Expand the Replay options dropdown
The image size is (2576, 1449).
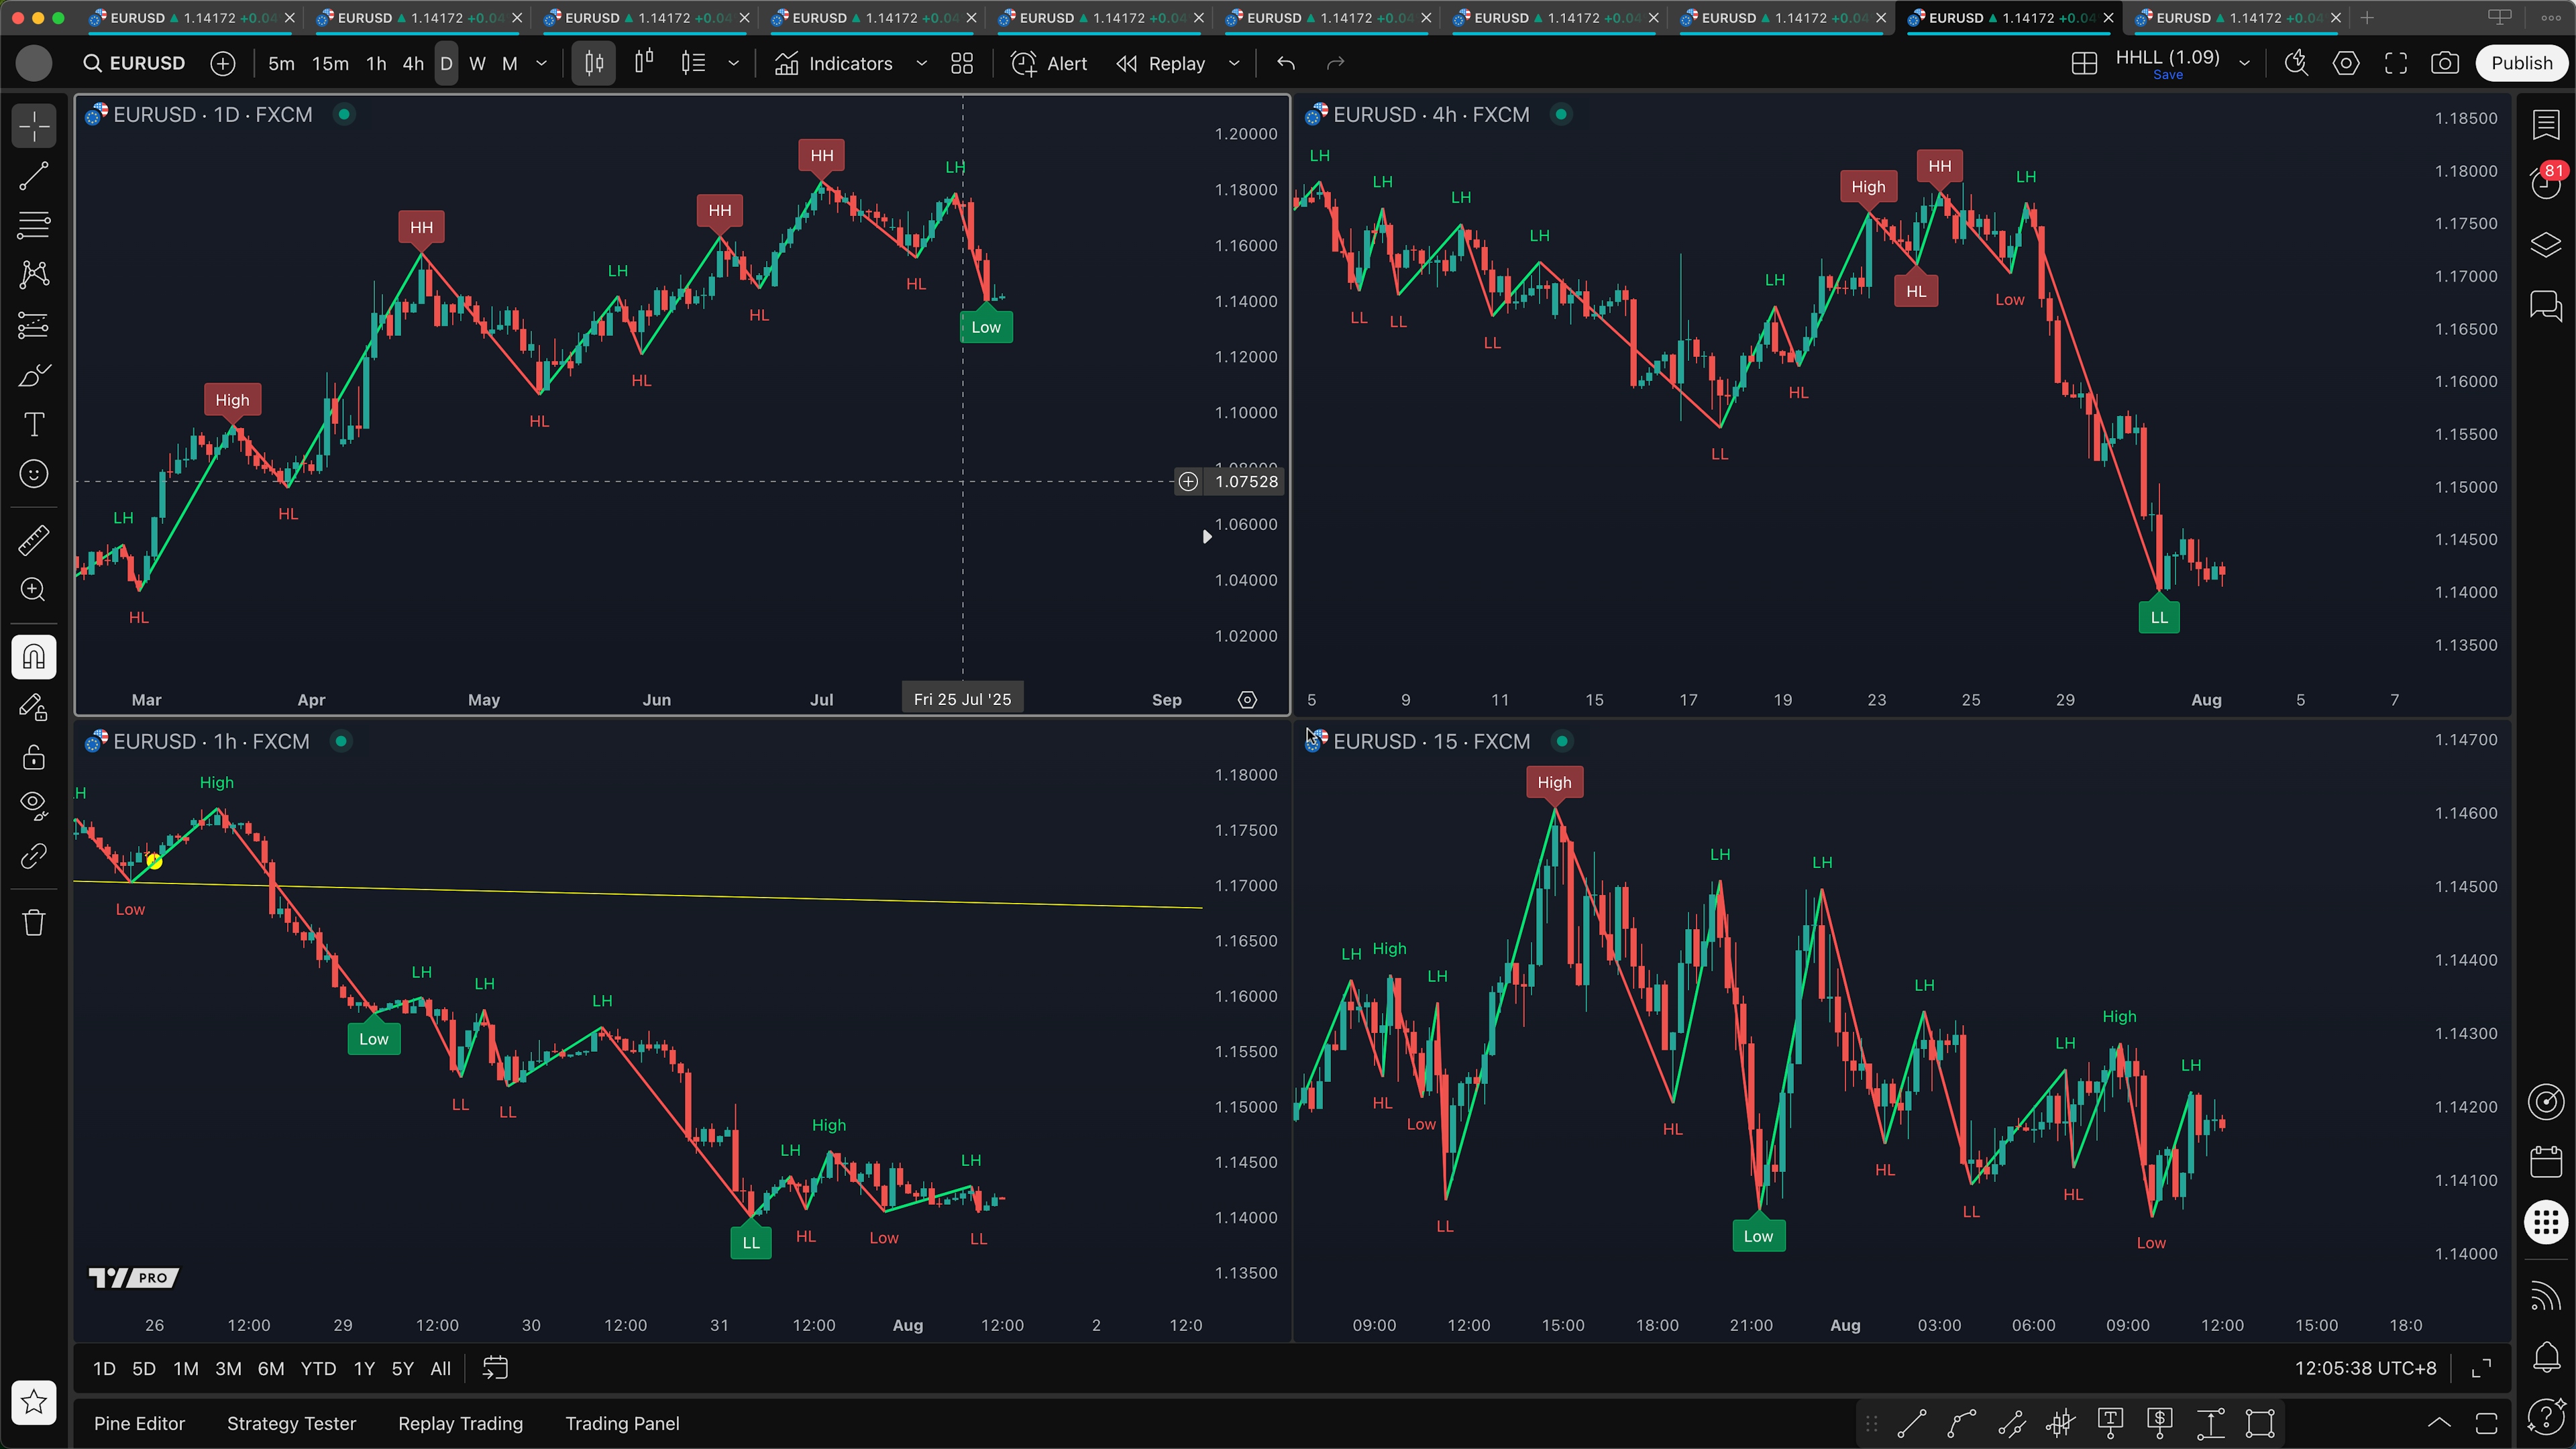(1234, 63)
